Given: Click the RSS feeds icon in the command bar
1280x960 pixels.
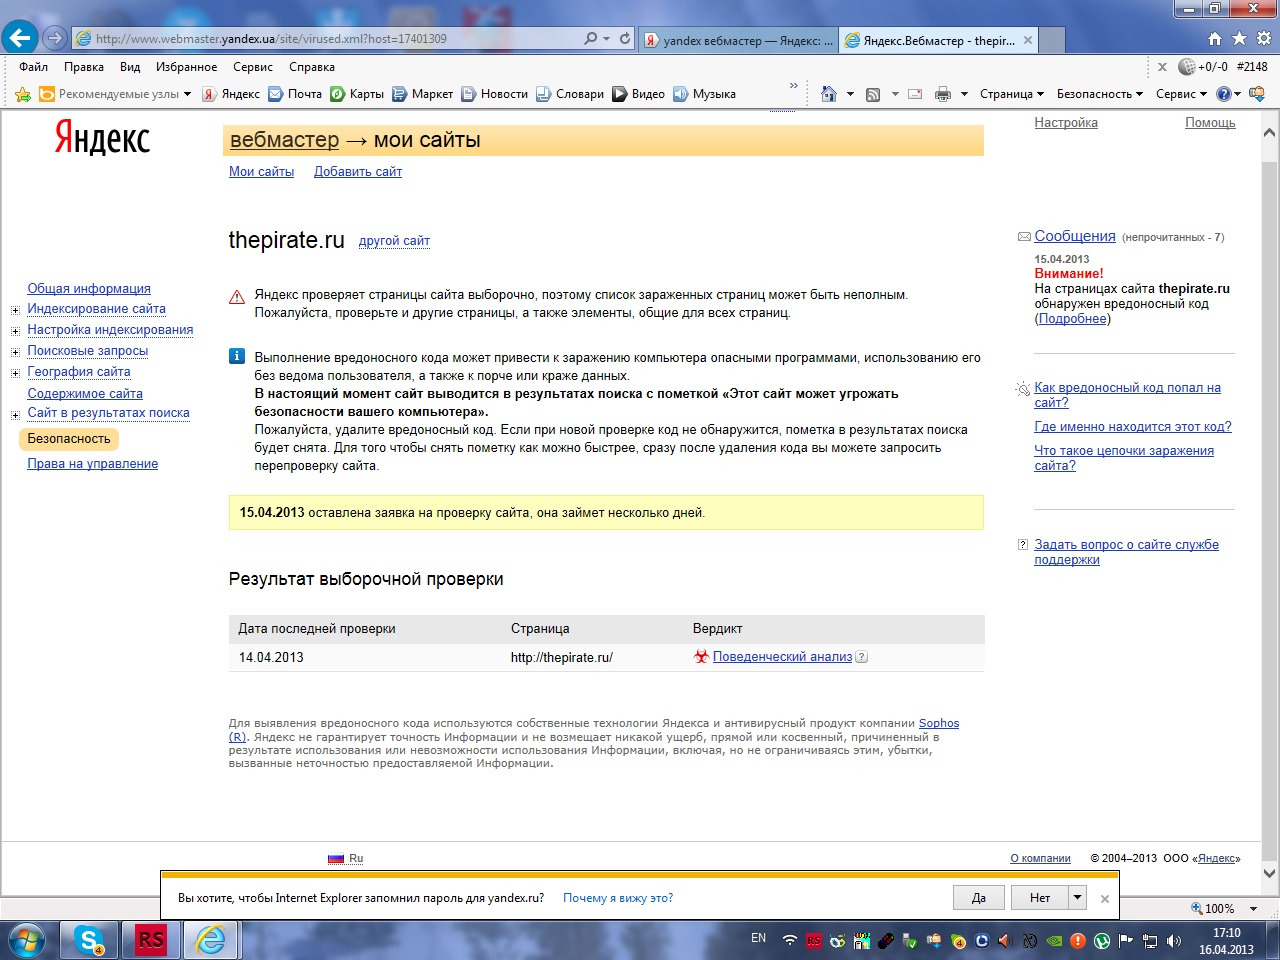Looking at the screenshot, I should point(873,94).
